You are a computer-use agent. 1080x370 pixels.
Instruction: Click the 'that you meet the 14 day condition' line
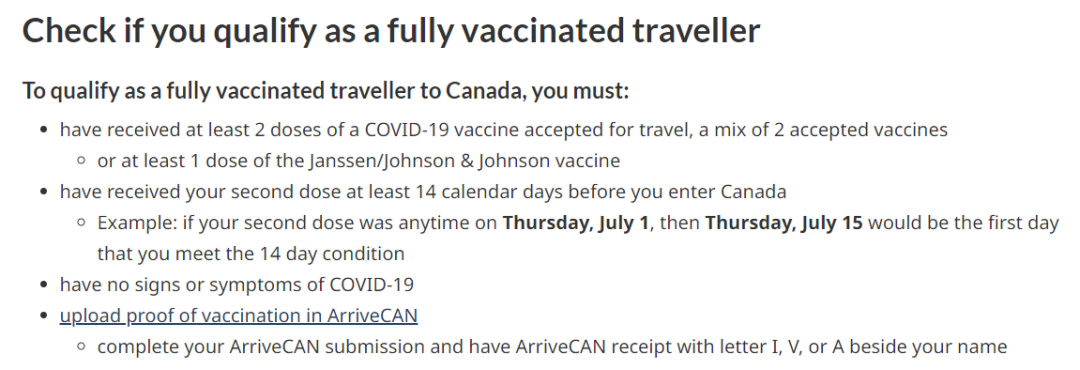pyautogui.click(x=251, y=254)
